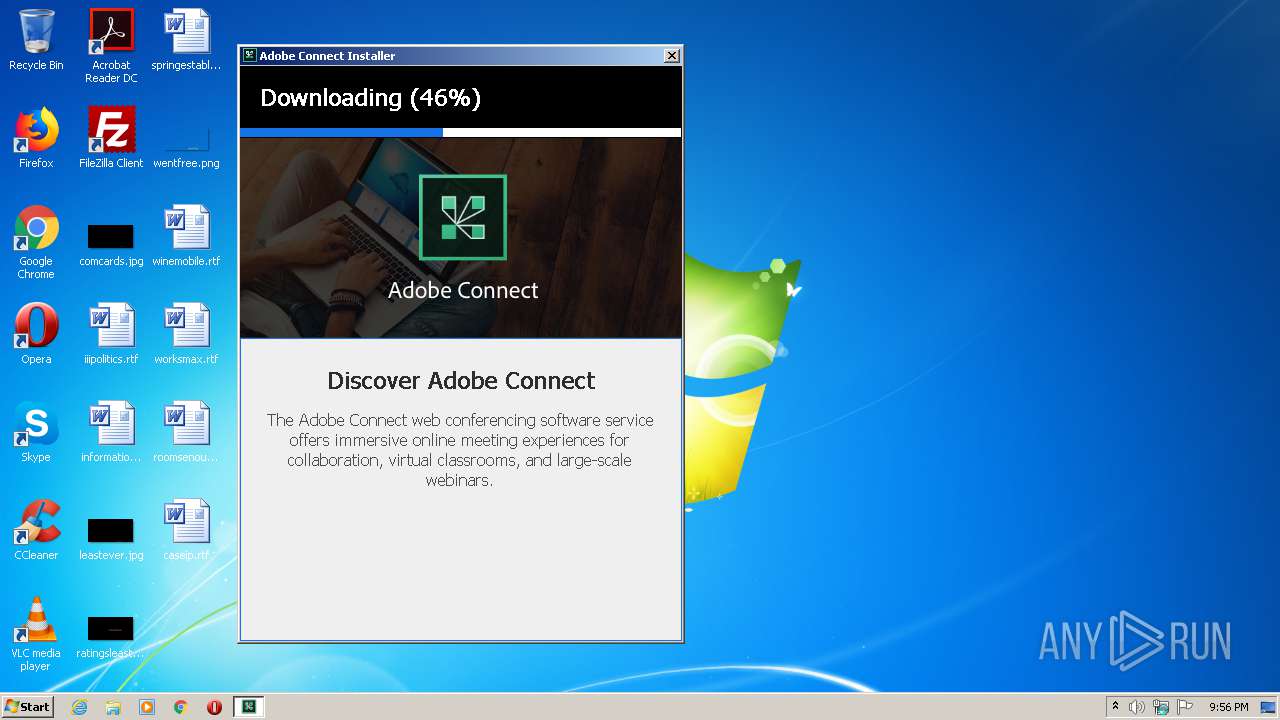Screen dimensions: 1280x720
Task: Open Google Chrome desktop shortcut
Action: coord(36,242)
